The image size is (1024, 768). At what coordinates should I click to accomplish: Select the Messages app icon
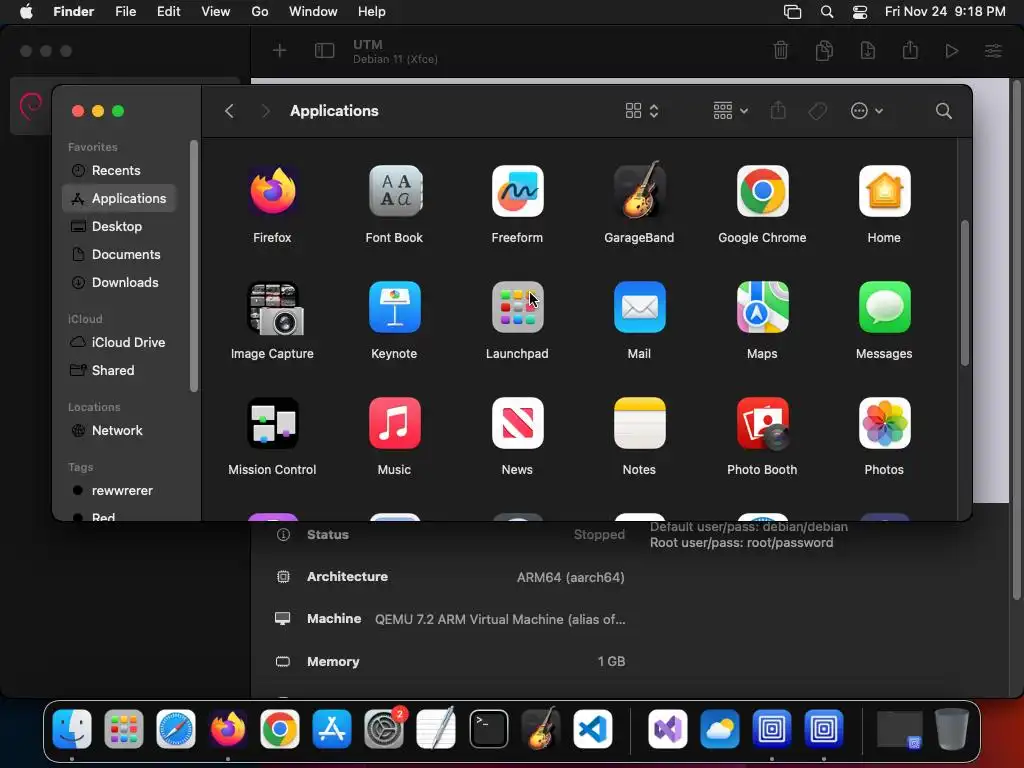click(884, 308)
